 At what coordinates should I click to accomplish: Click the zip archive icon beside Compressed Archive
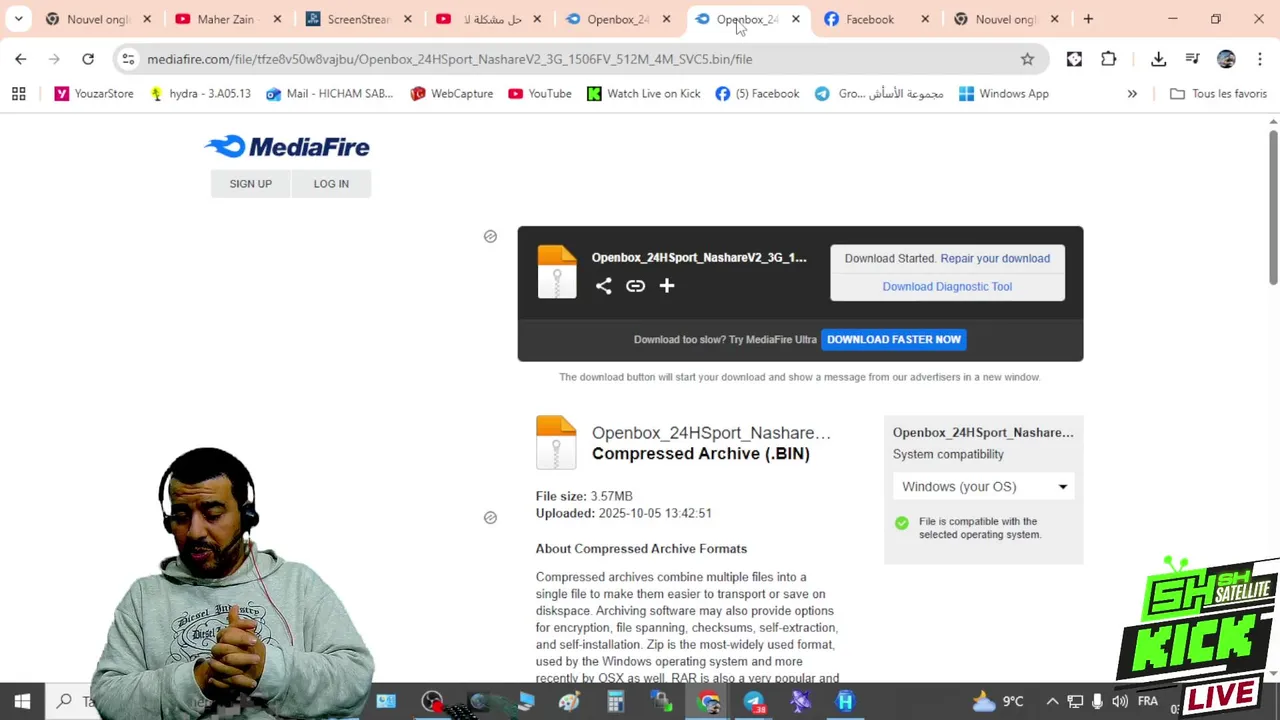(x=556, y=443)
